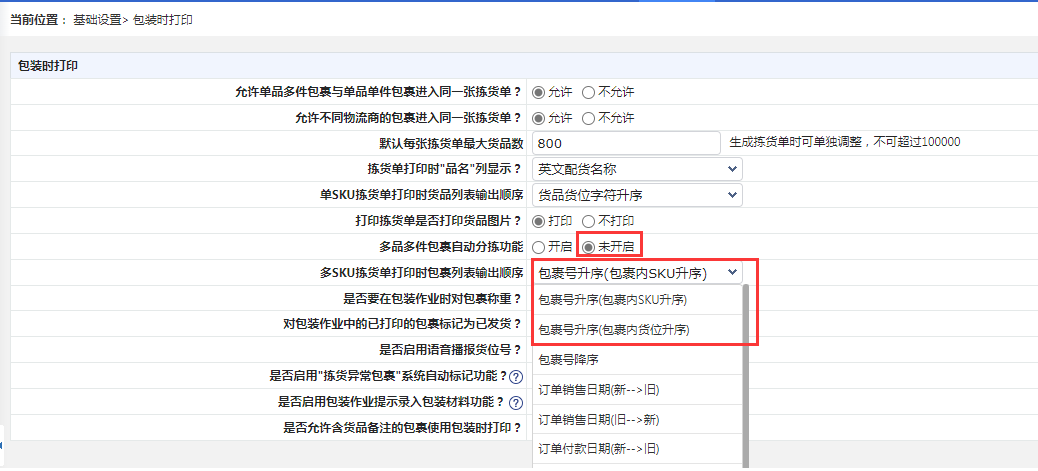
Task: Open help icon for 包装材料 prompt setting
Action: coord(516,403)
